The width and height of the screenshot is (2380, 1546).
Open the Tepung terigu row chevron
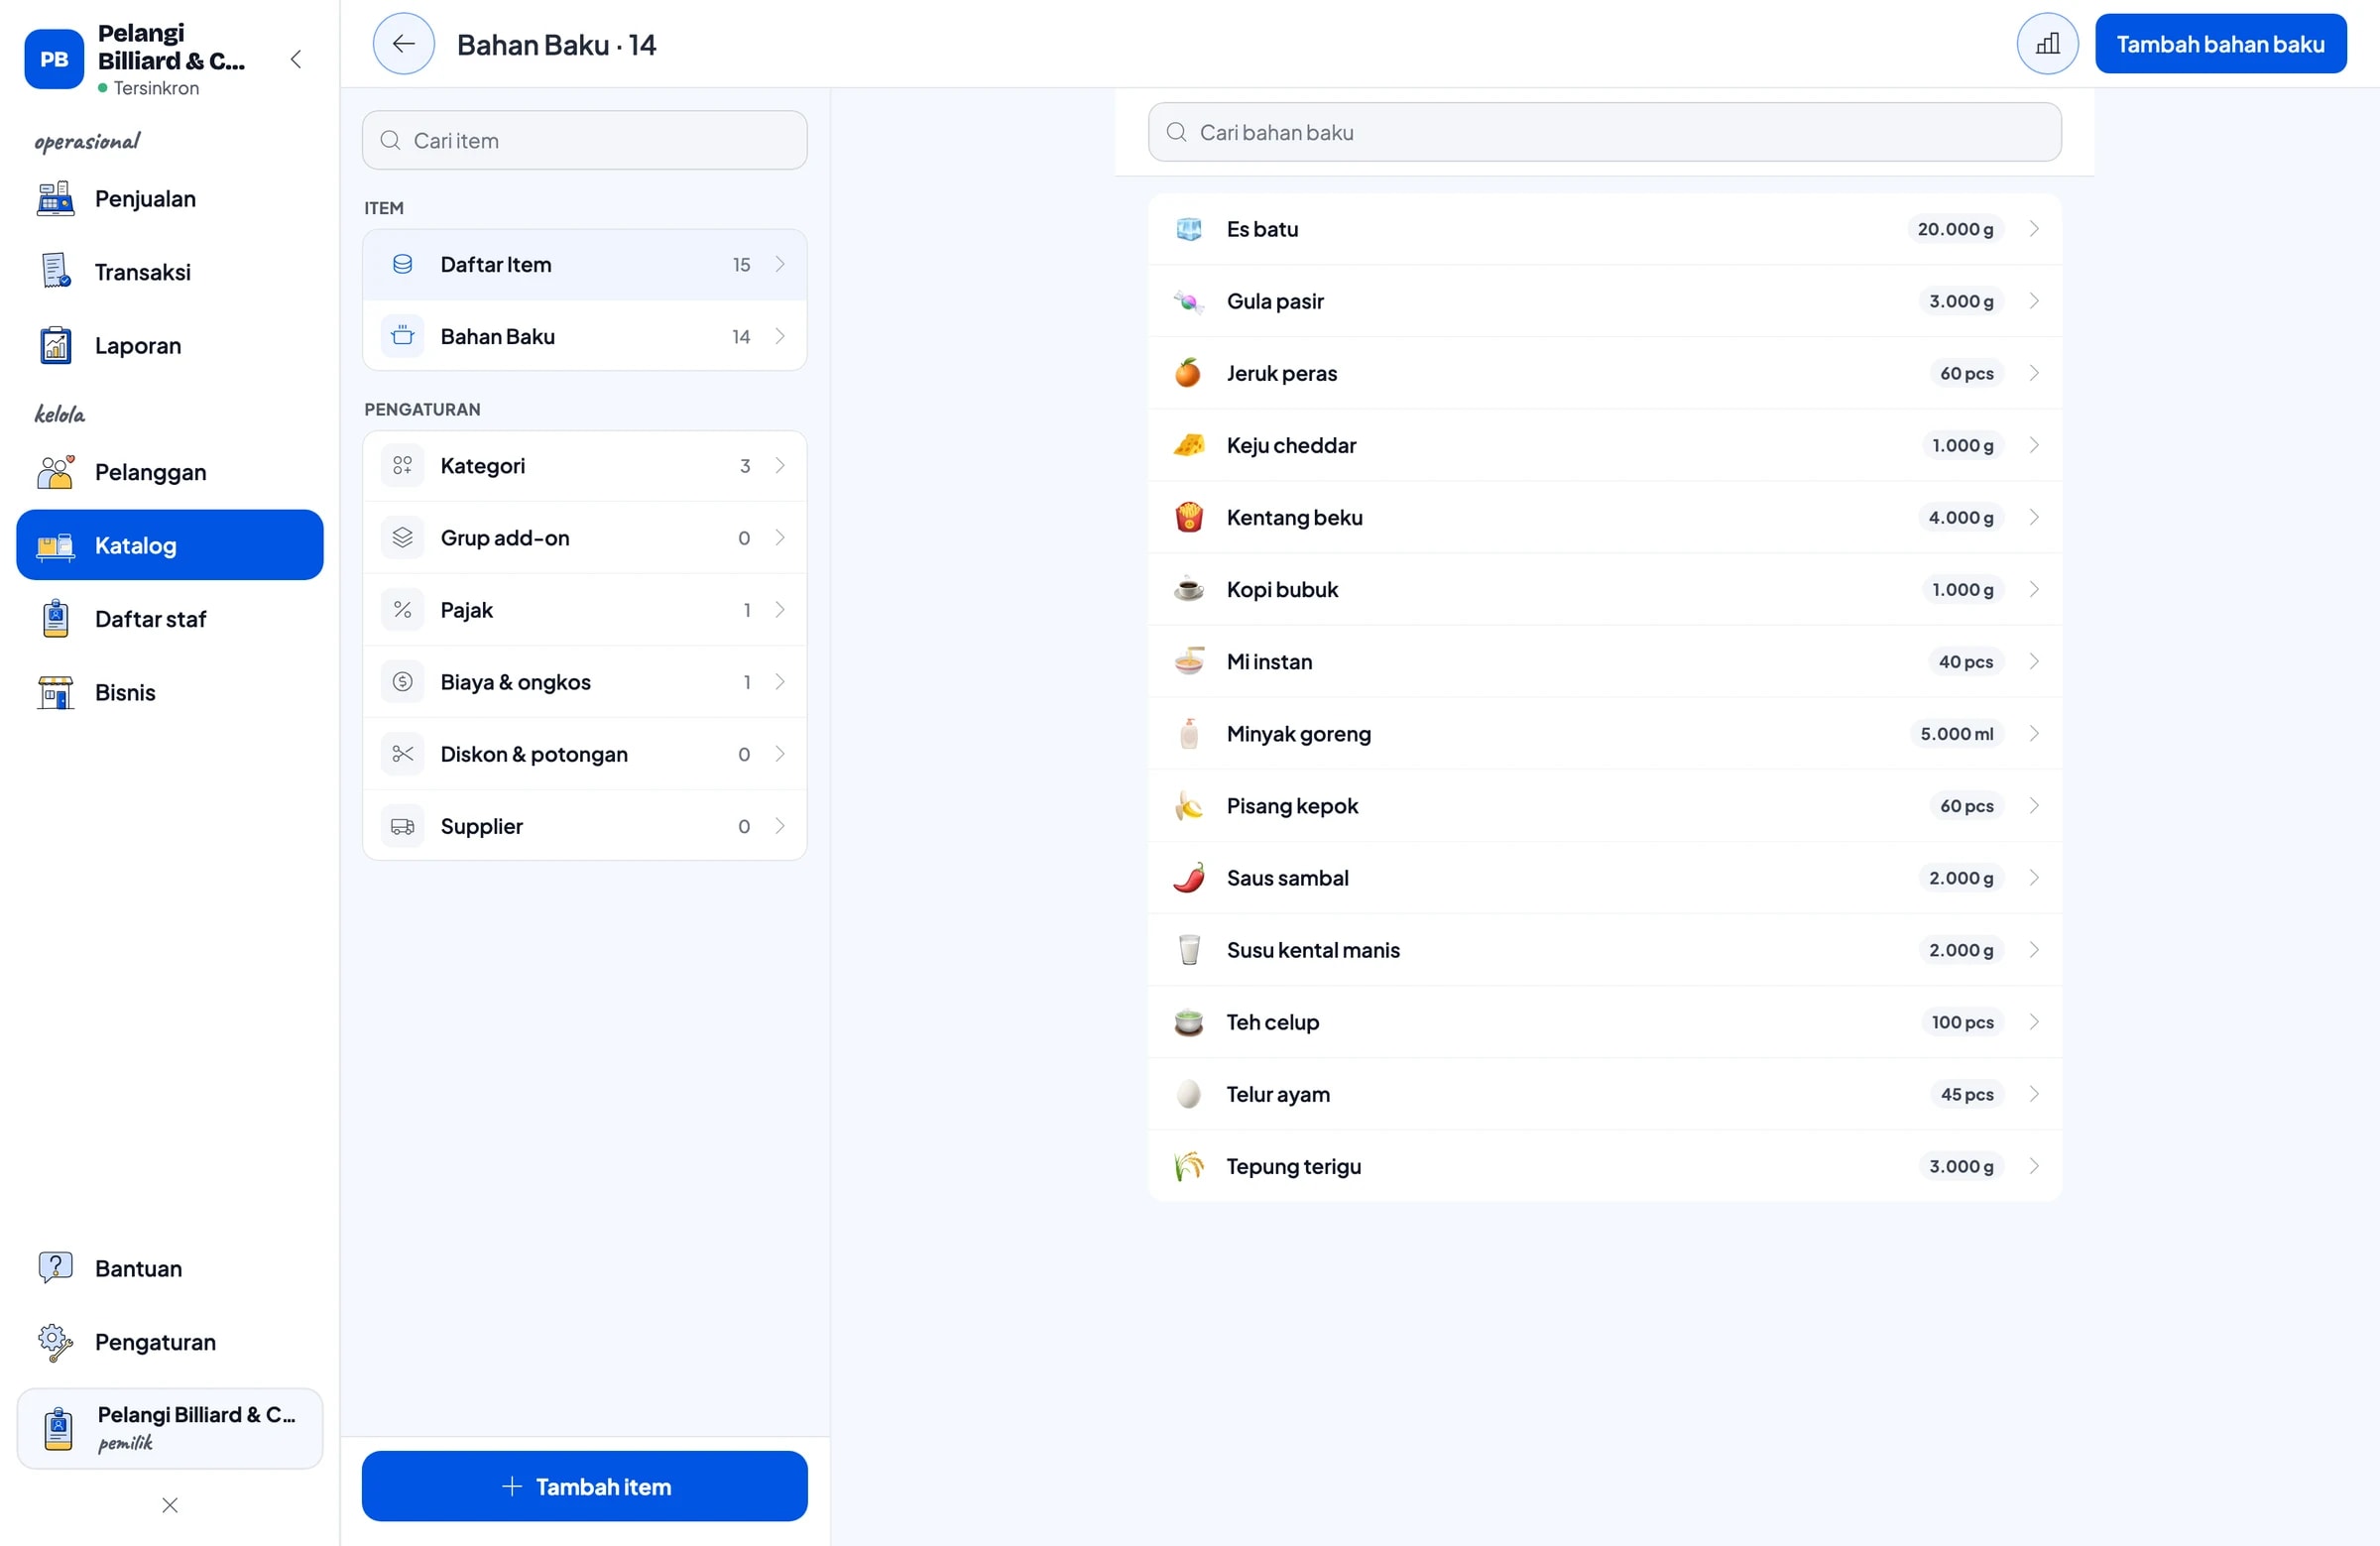point(2033,1166)
